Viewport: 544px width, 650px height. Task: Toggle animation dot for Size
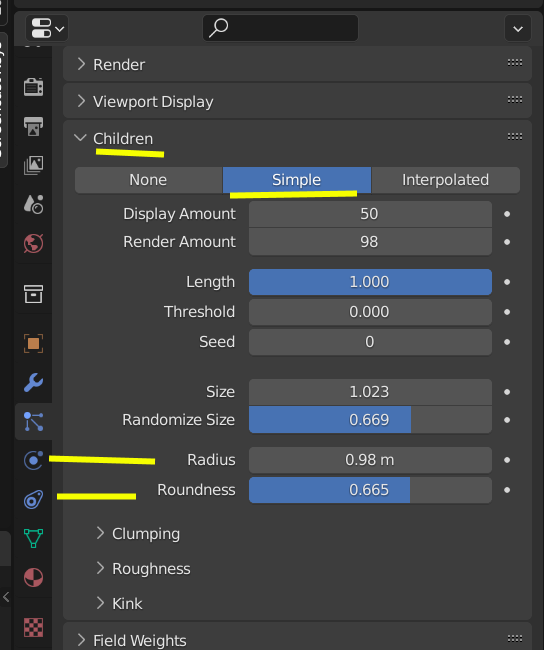(x=507, y=392)
